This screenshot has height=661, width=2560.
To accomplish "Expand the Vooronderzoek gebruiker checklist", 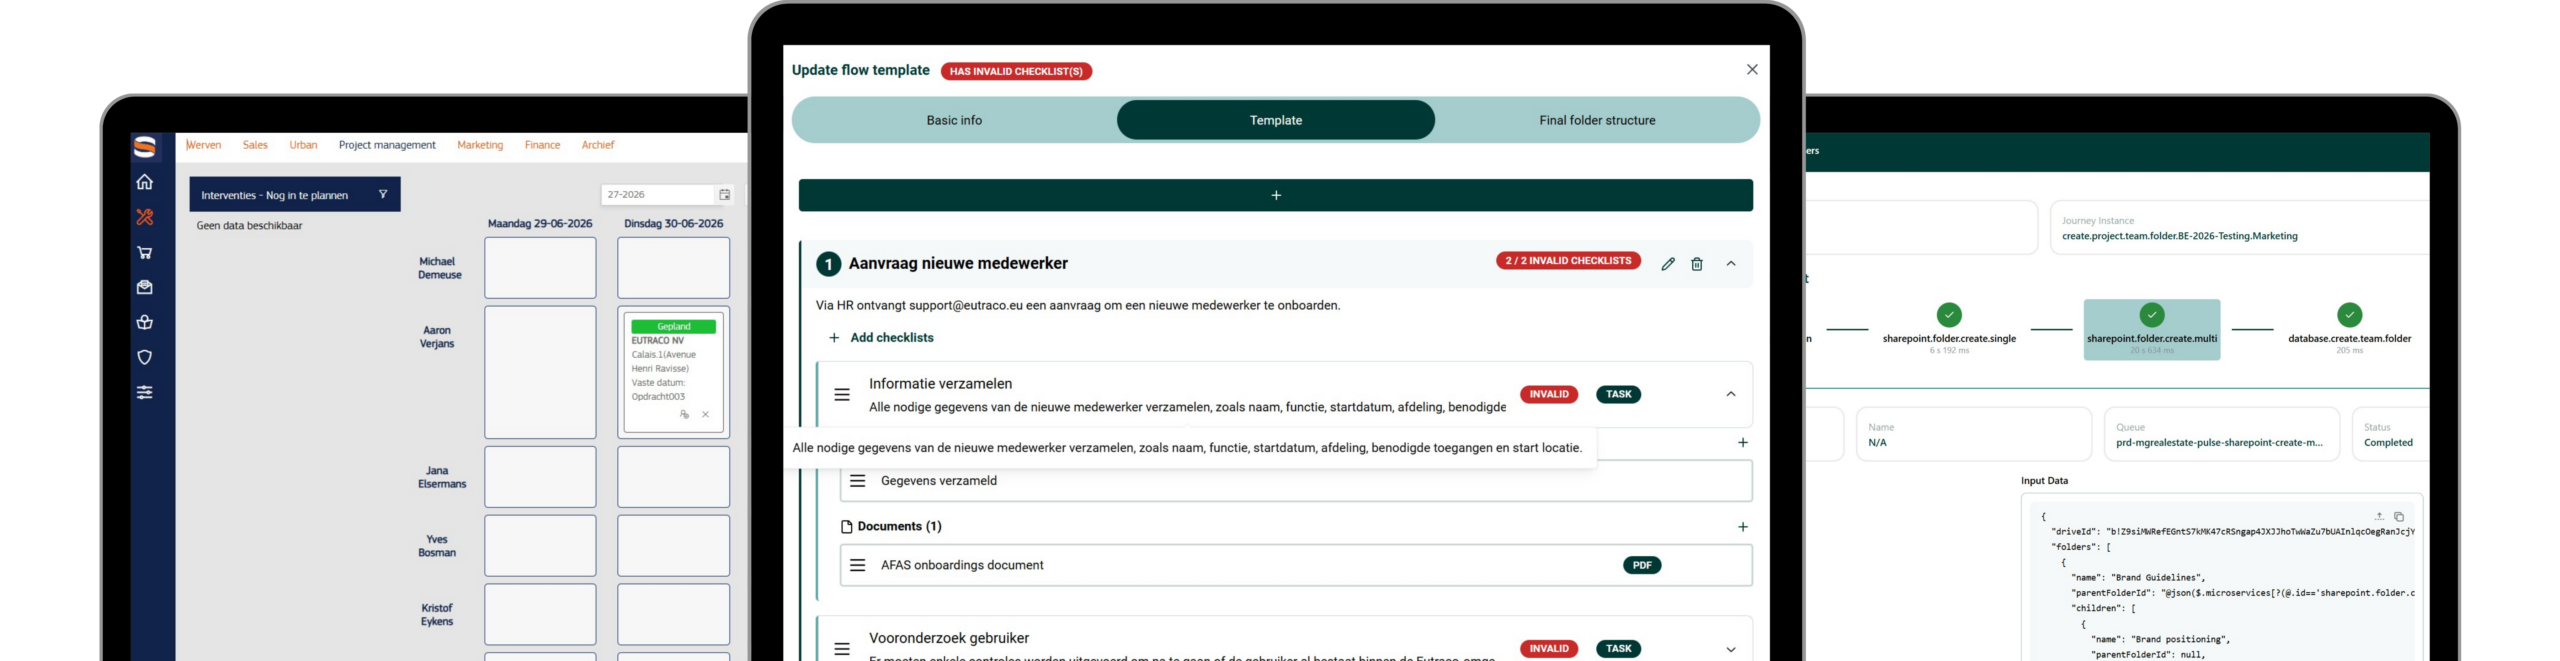I will pyautogui.click(x=1731, y=649).
